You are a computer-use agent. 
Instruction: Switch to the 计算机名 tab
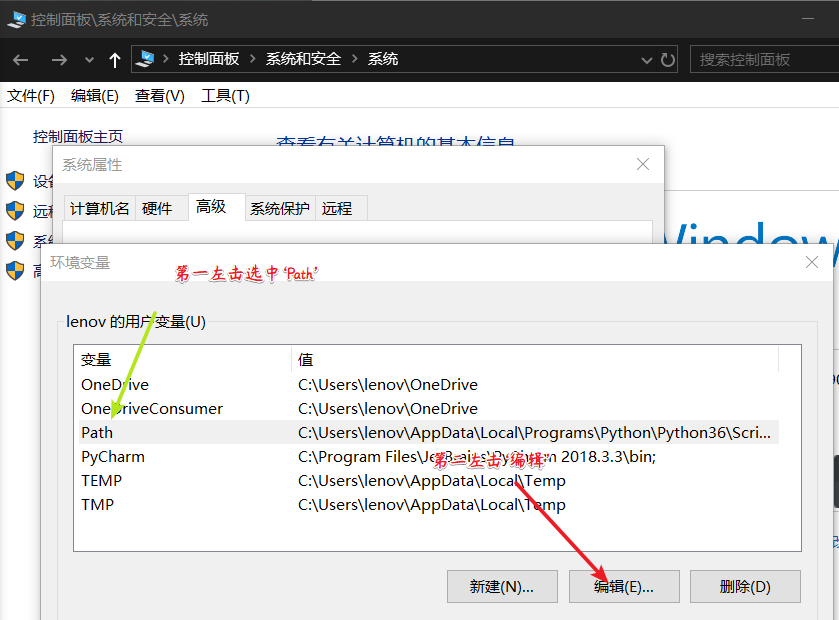(x=99, y=207)
